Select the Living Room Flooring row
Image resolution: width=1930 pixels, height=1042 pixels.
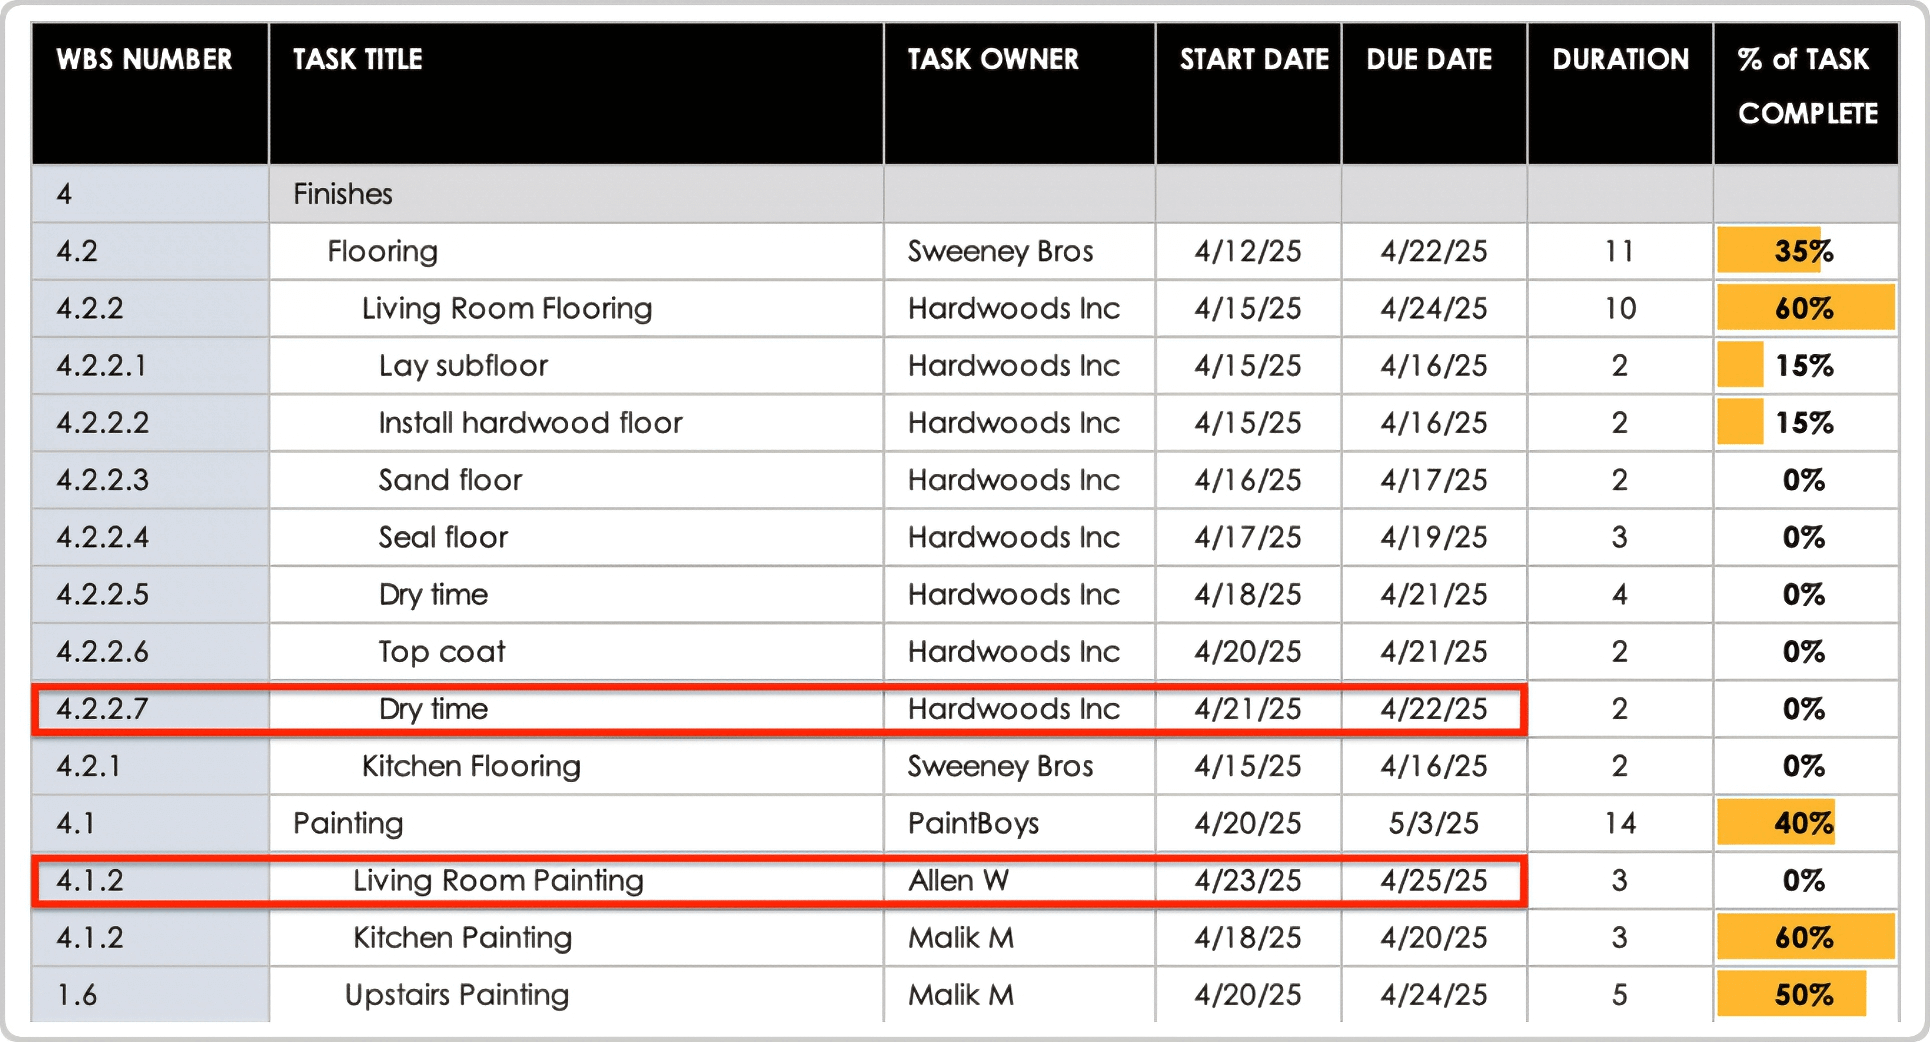pos(507,308)
